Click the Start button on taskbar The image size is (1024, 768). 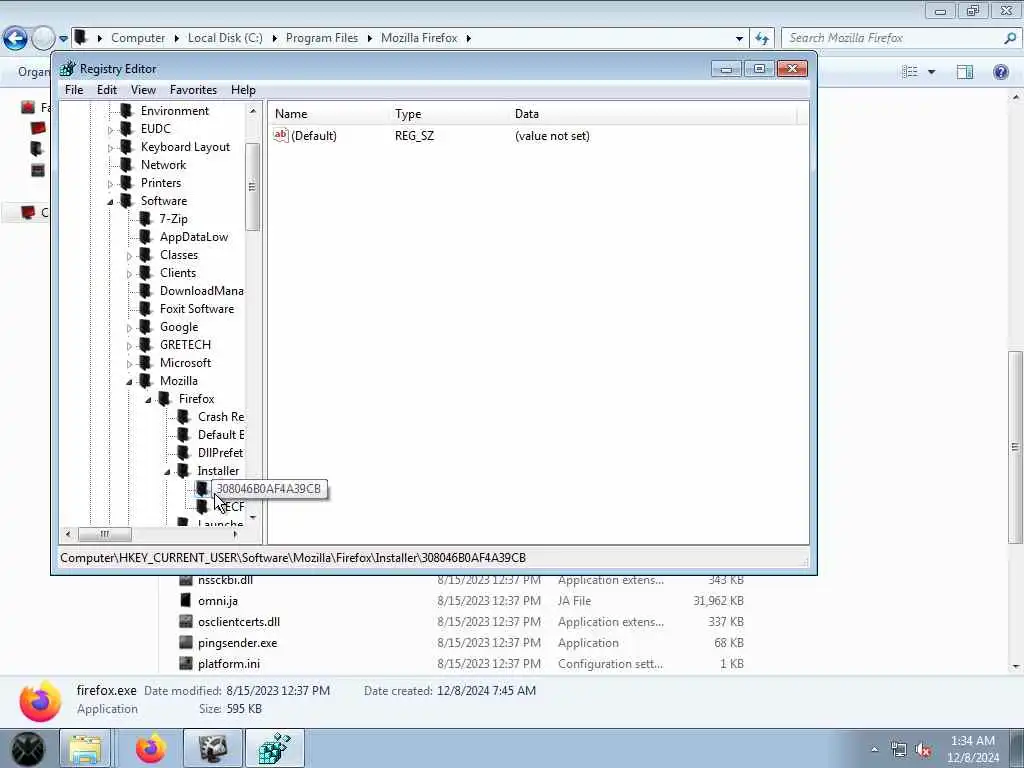(x=27, y=749)
